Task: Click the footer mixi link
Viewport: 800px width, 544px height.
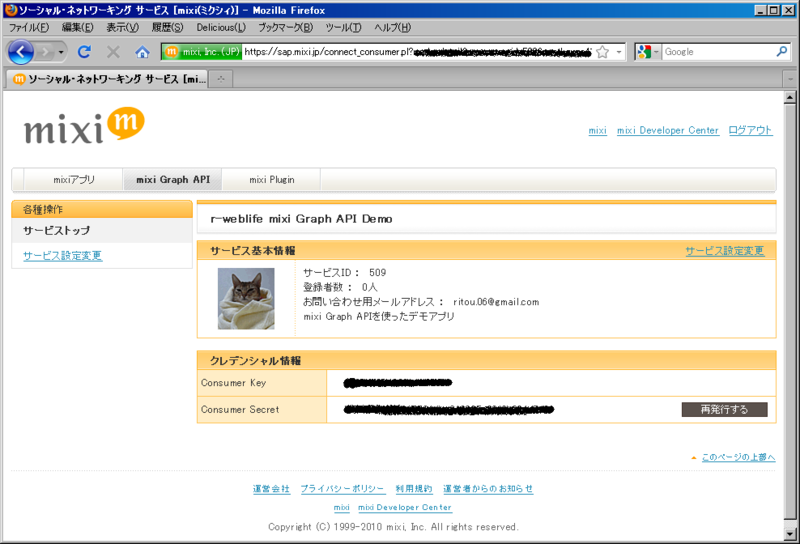Action: pos(341,507)
